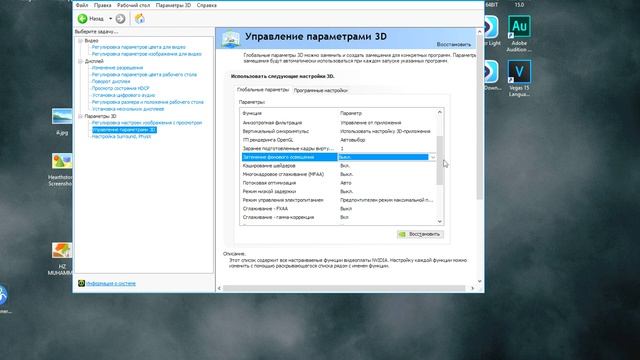Select the Анизотропная фильтрация row
The image size is (640, 360).
(x=339, y=123)
